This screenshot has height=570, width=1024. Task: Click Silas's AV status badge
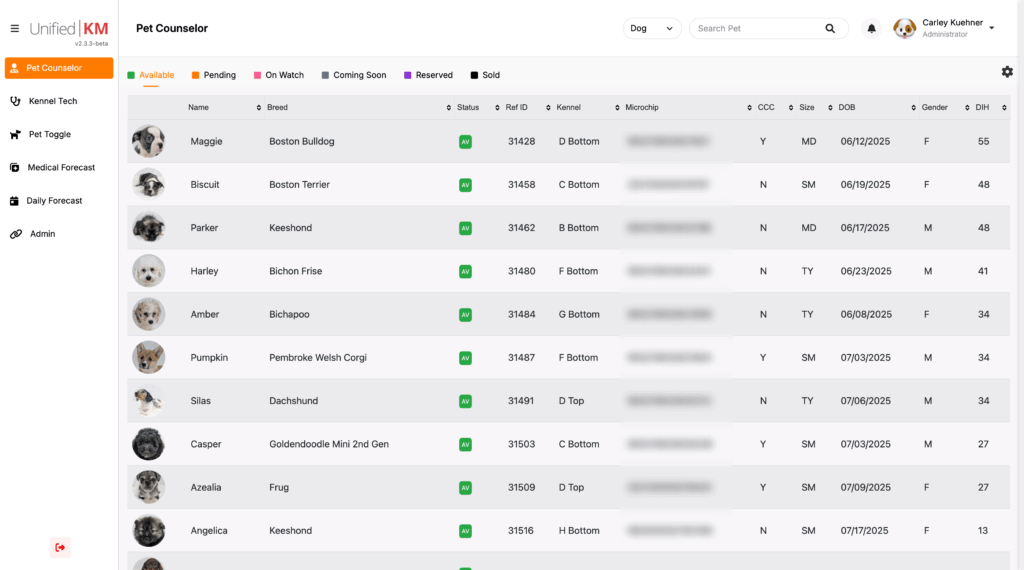(465, 401)
